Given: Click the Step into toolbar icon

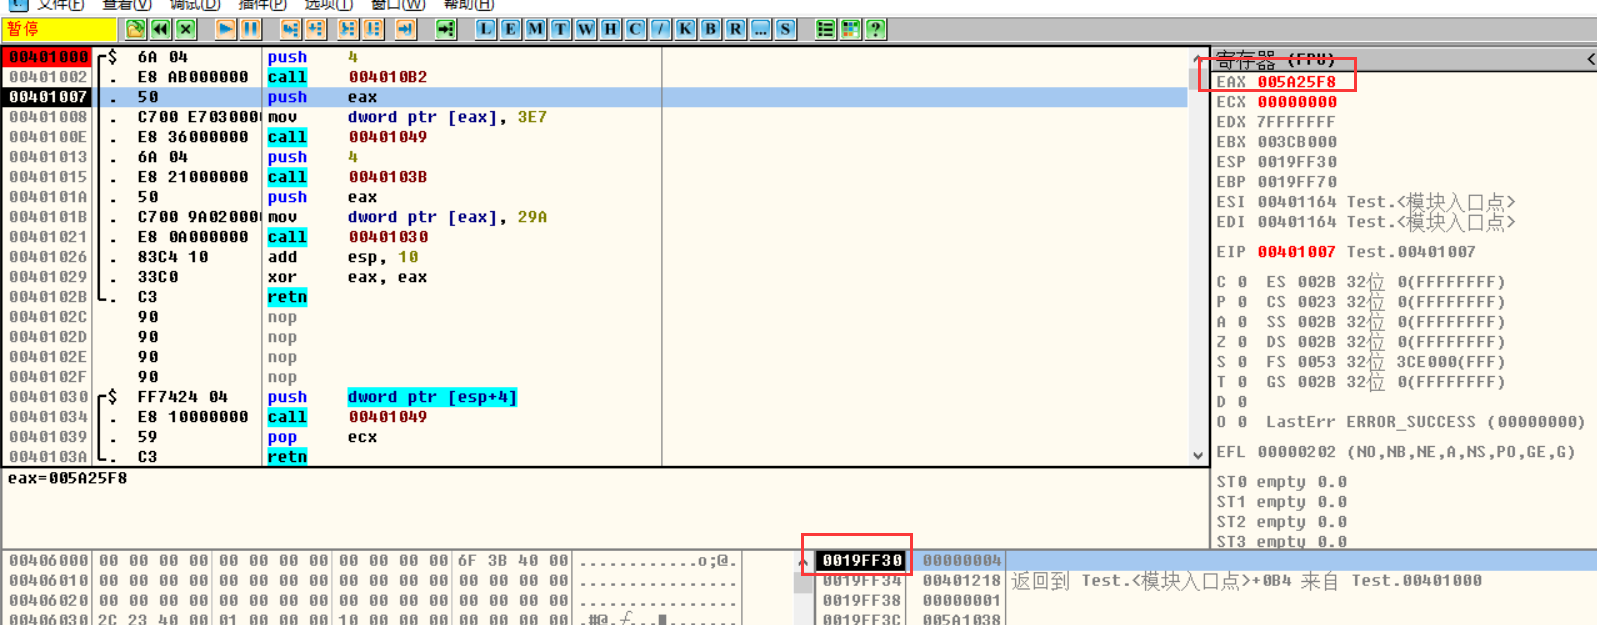Looking at the screenshot, I should click(x=290, y=29).
